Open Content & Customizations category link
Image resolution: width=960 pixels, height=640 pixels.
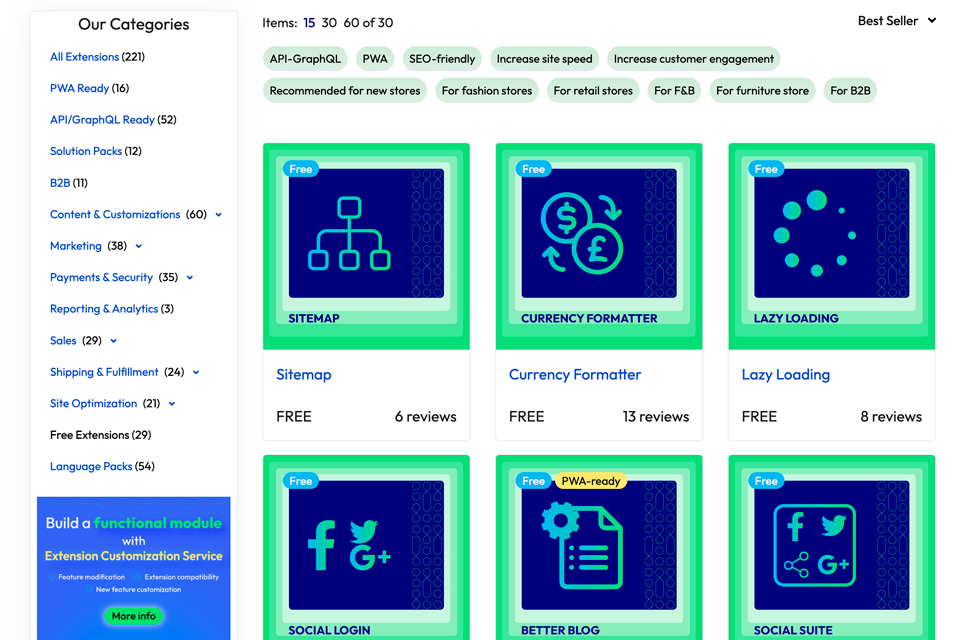[x=115, y=214]
